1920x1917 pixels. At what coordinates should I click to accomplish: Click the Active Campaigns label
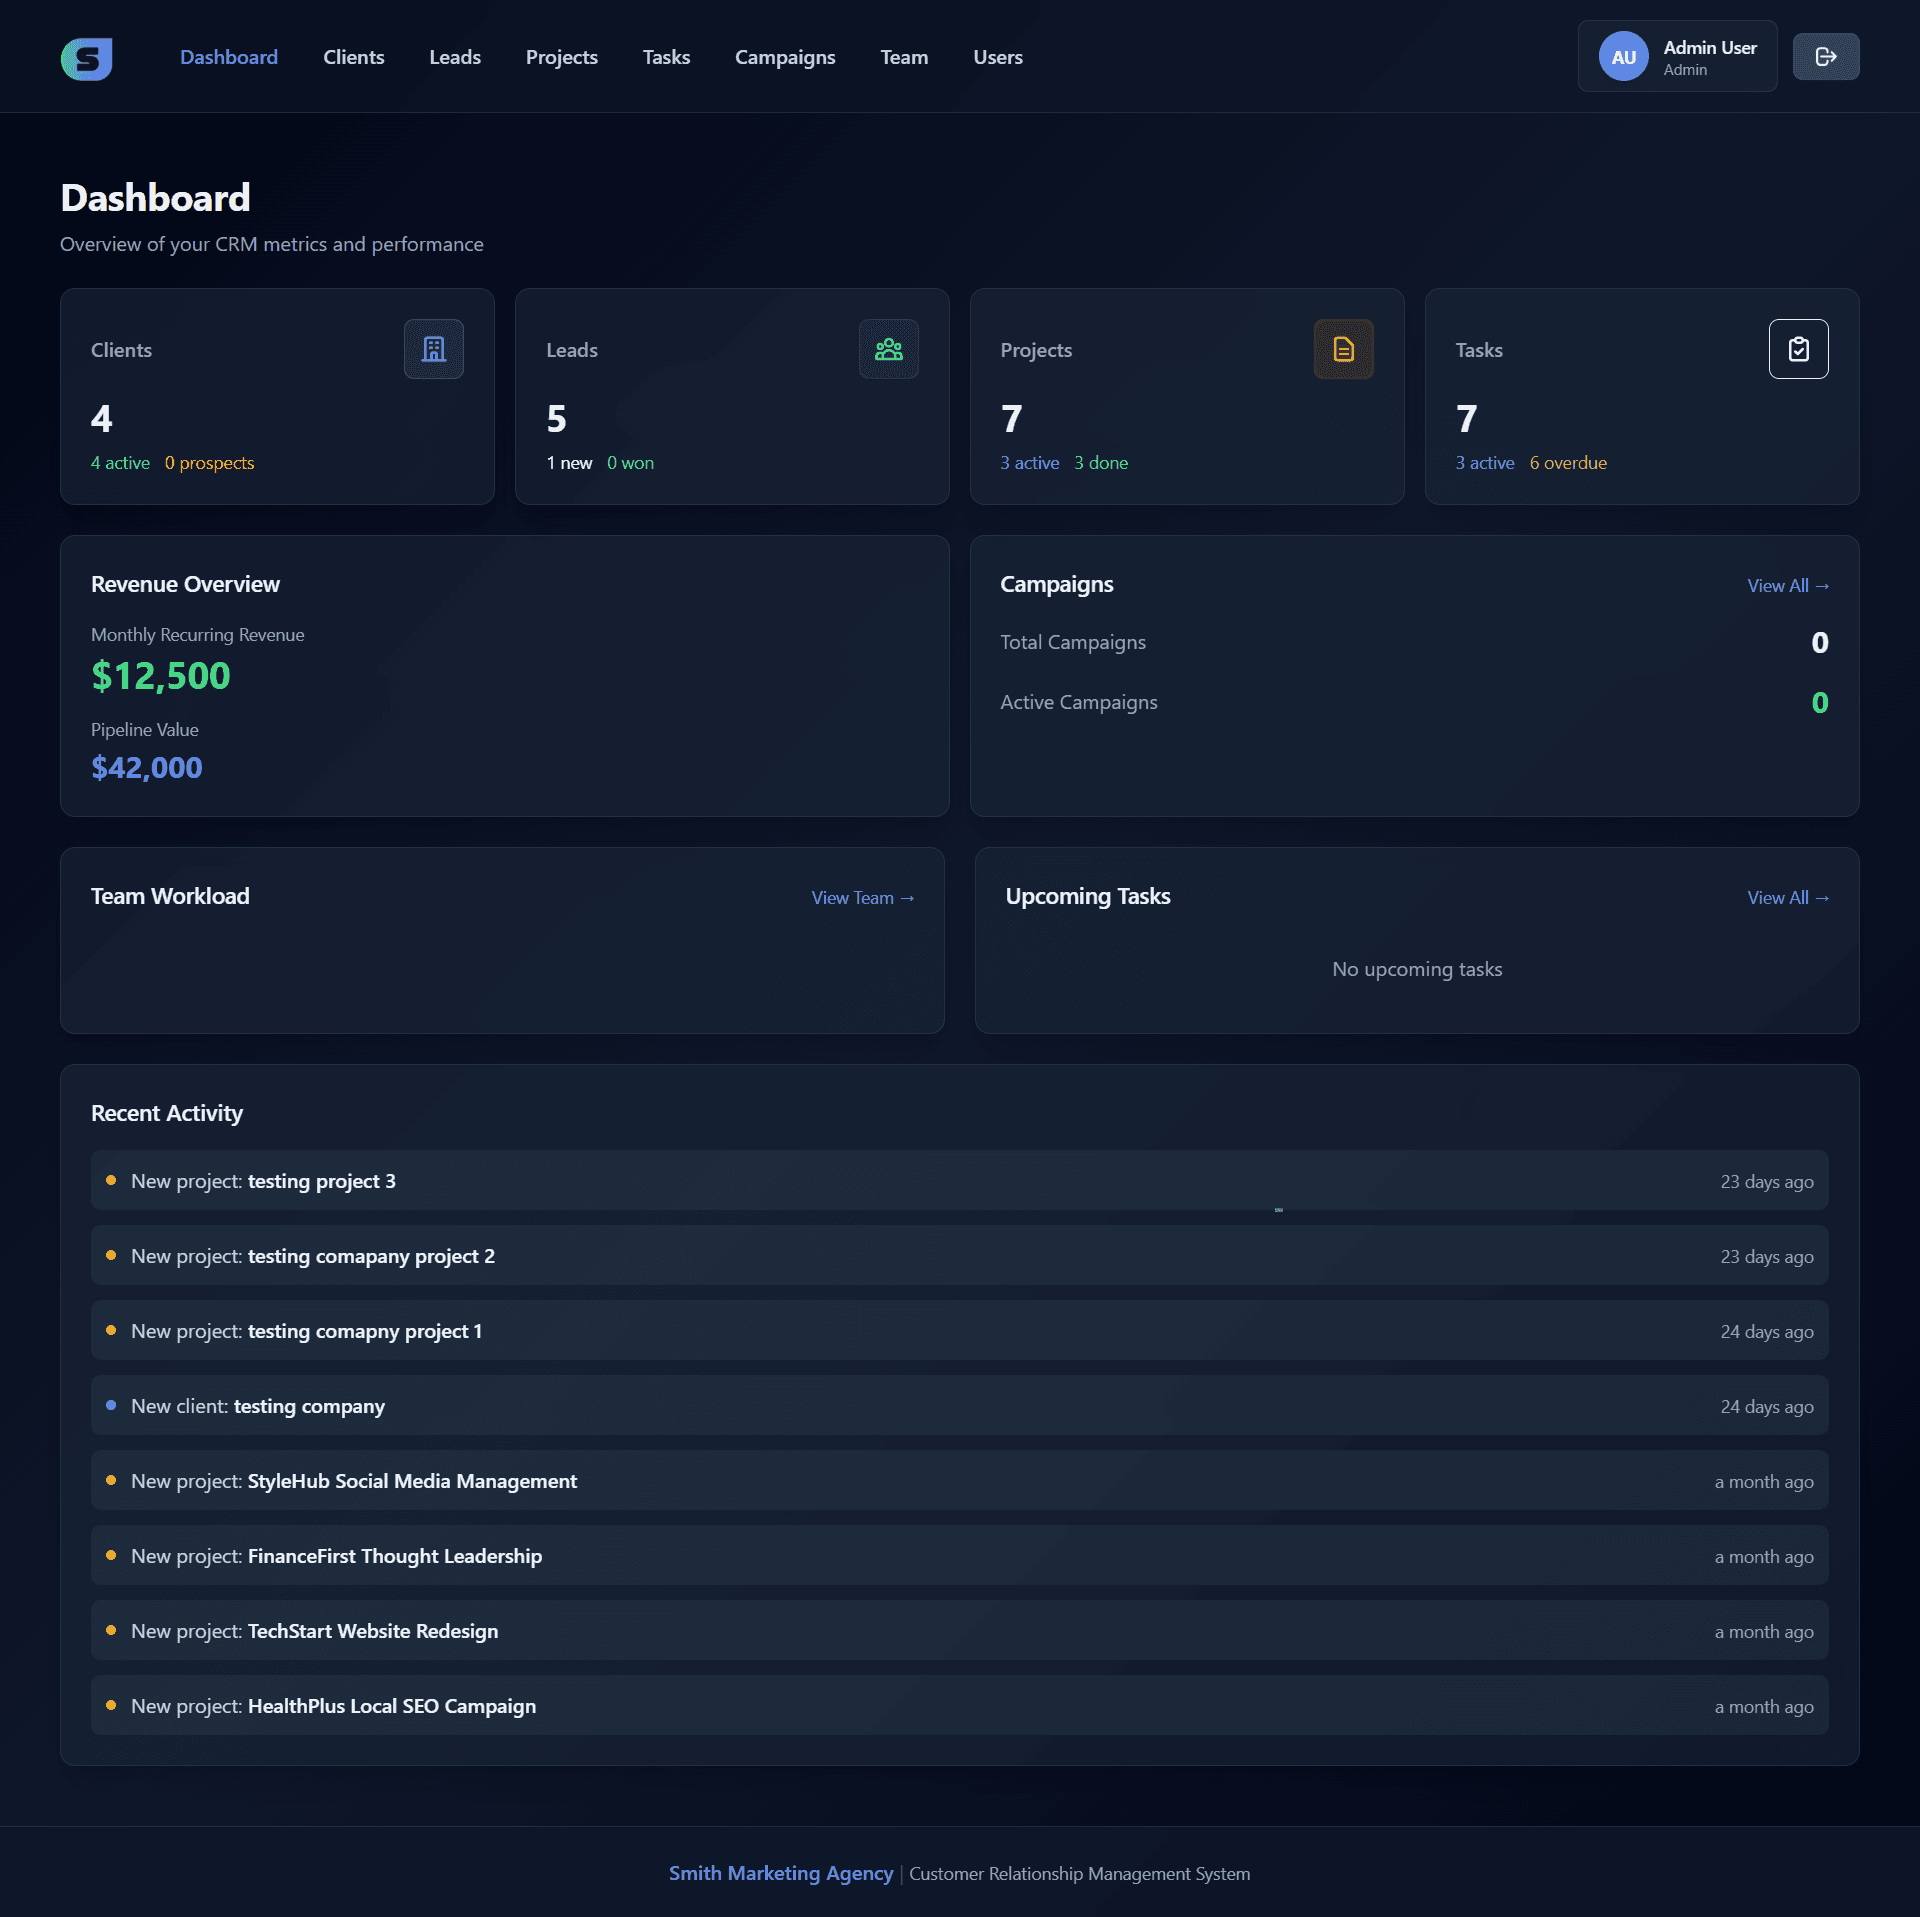coord(1079,702)
